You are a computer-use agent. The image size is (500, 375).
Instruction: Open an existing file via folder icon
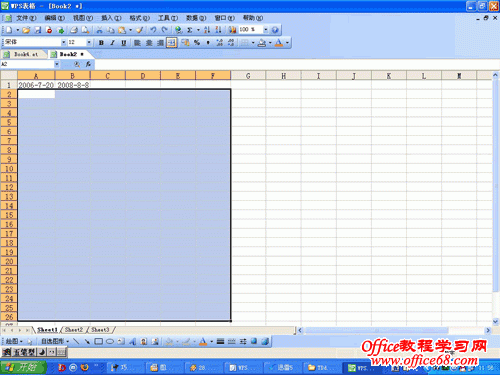26,30
